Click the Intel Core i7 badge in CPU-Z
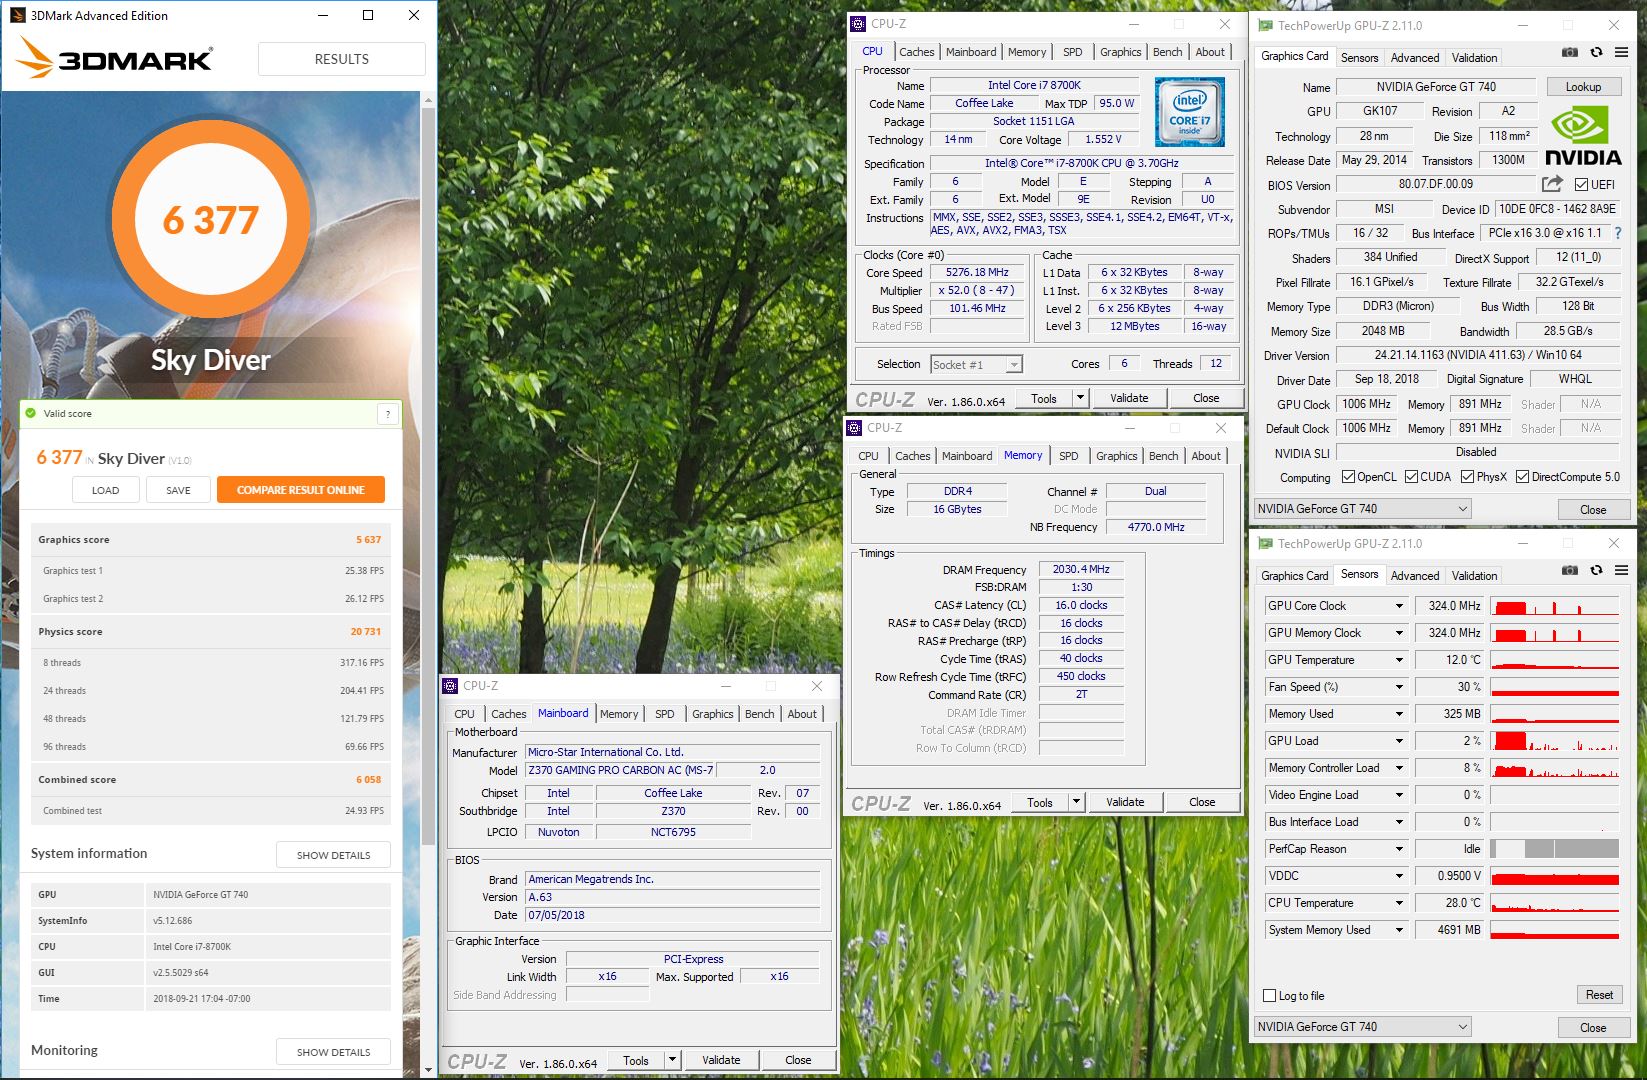Viewport: 1647px width, 1080px height. (1189, 111)
